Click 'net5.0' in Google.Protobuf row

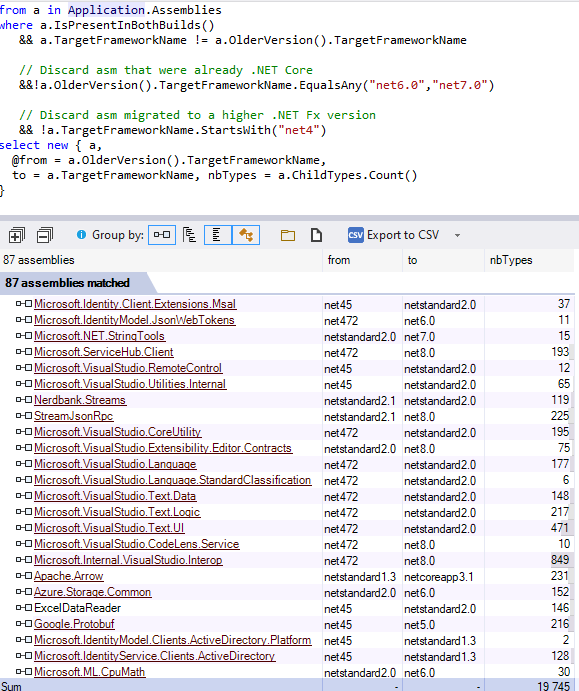[419, 624]
